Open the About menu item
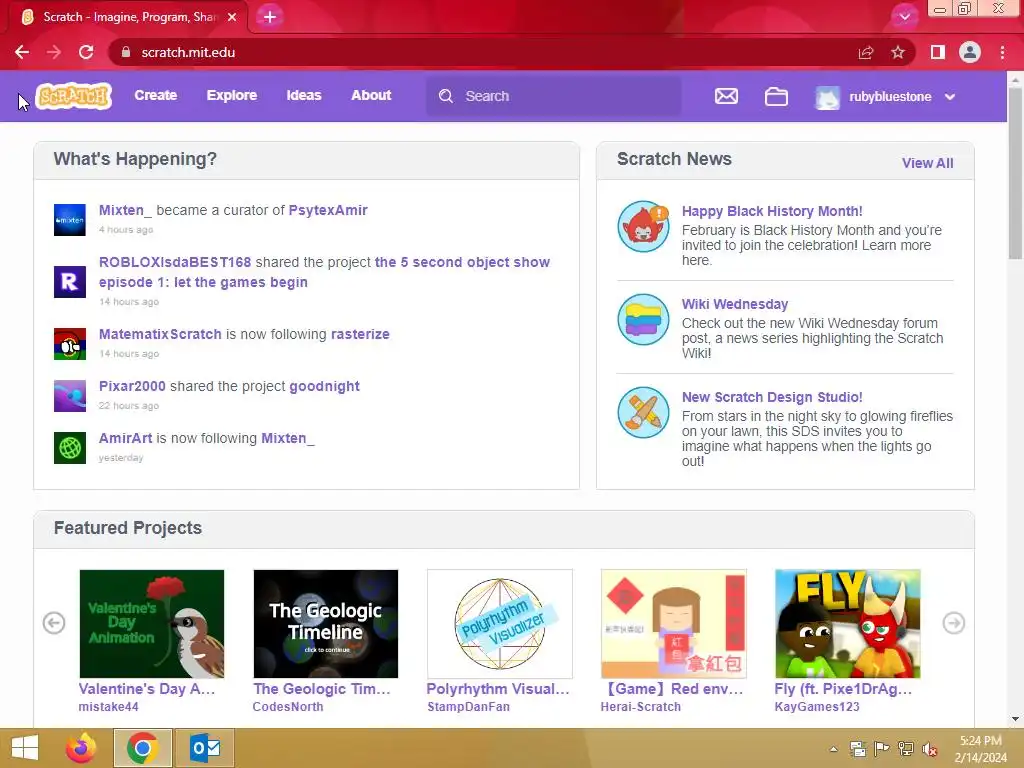Screen dimensions: 1024x768 click(x=371, y=95)
